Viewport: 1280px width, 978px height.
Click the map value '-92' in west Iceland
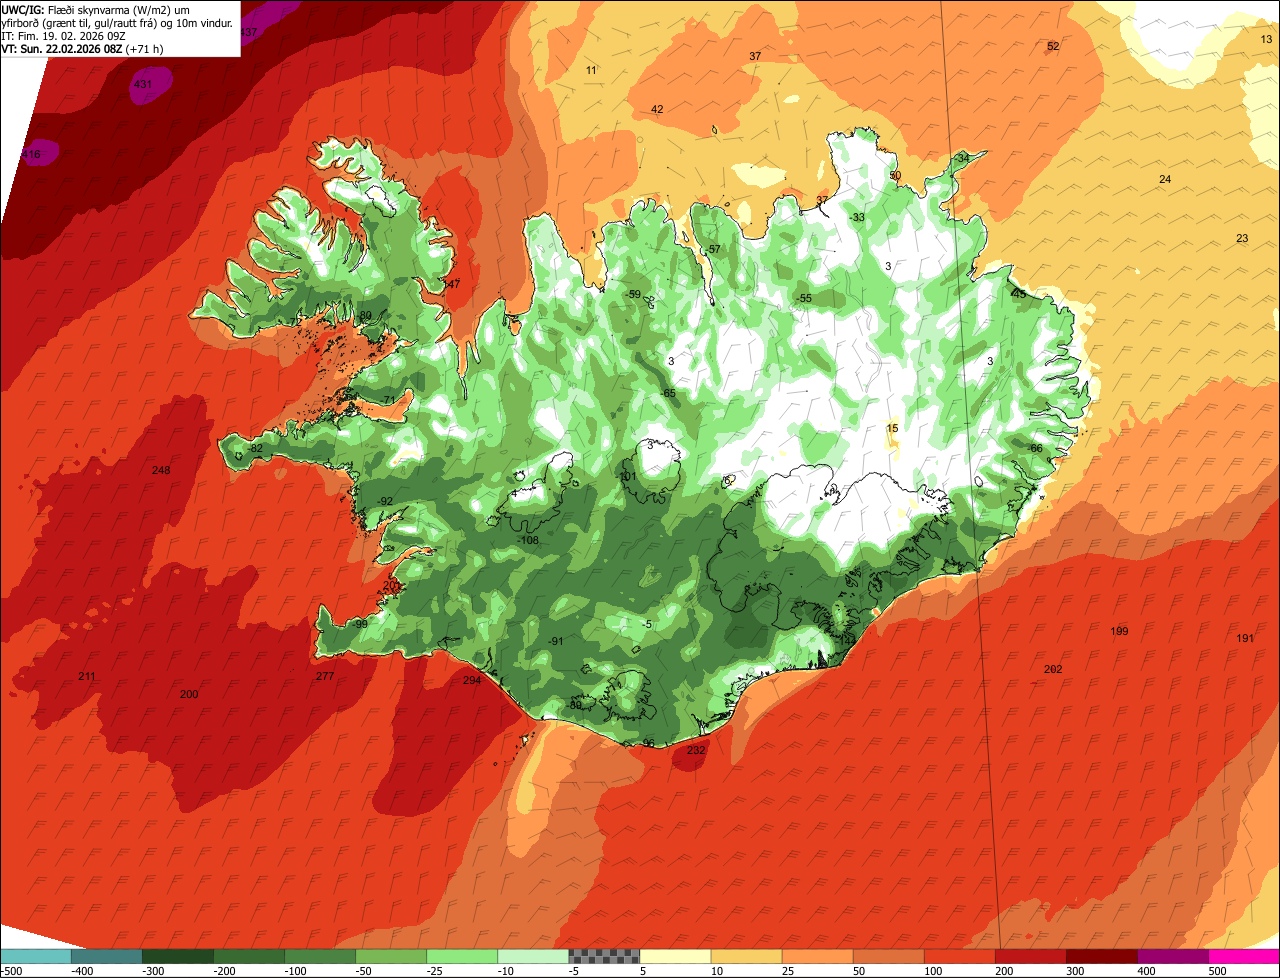[x=385, y=501]
